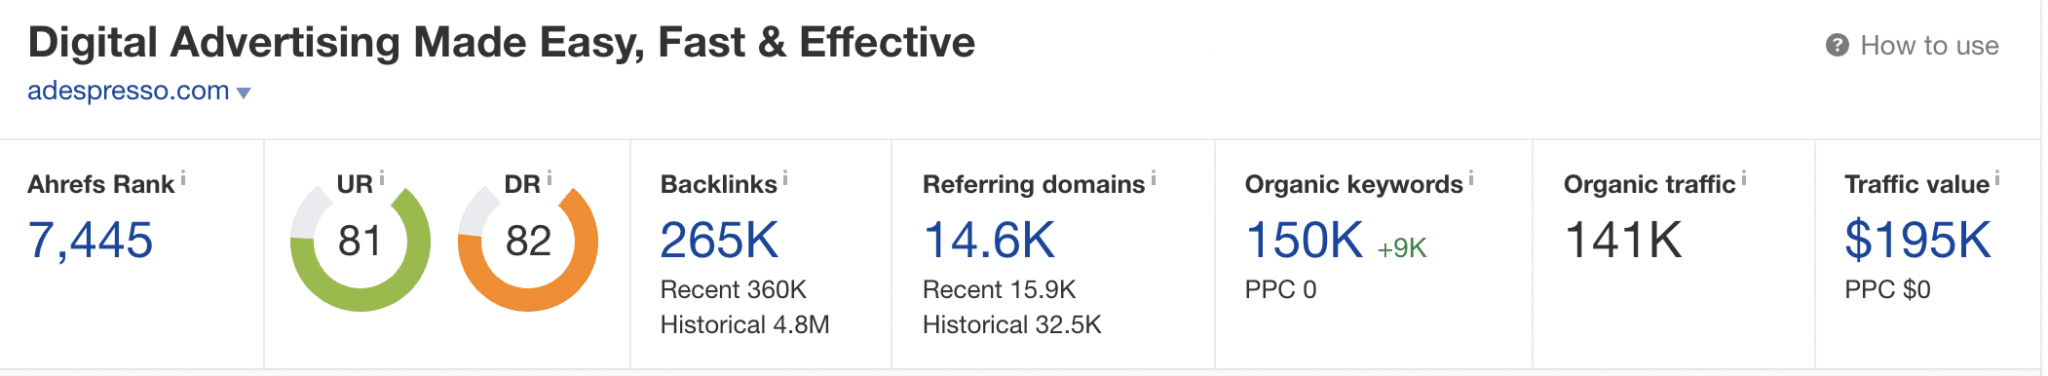
Task: Click the How to use question mark icon
Action: click(x=1837, y=45)
